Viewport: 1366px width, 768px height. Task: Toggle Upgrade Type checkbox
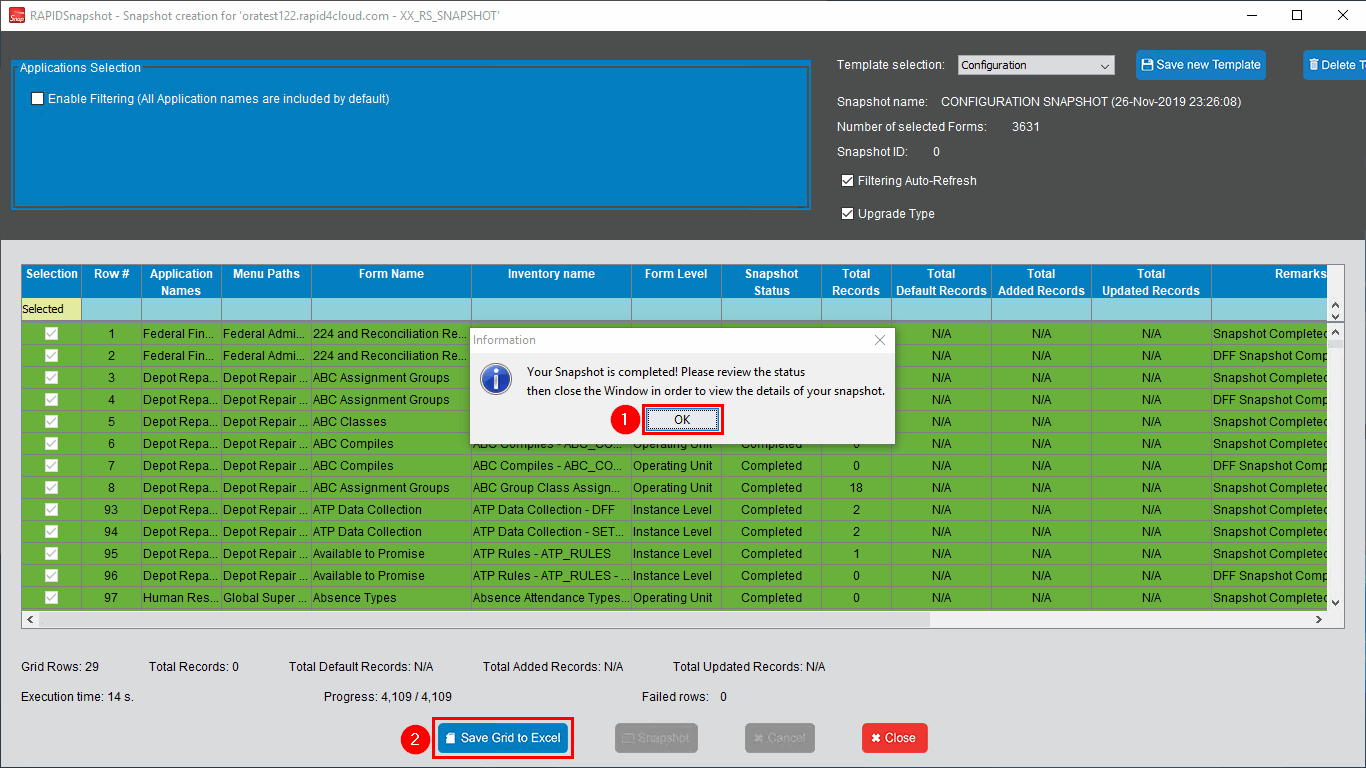(x=848, y=214)
